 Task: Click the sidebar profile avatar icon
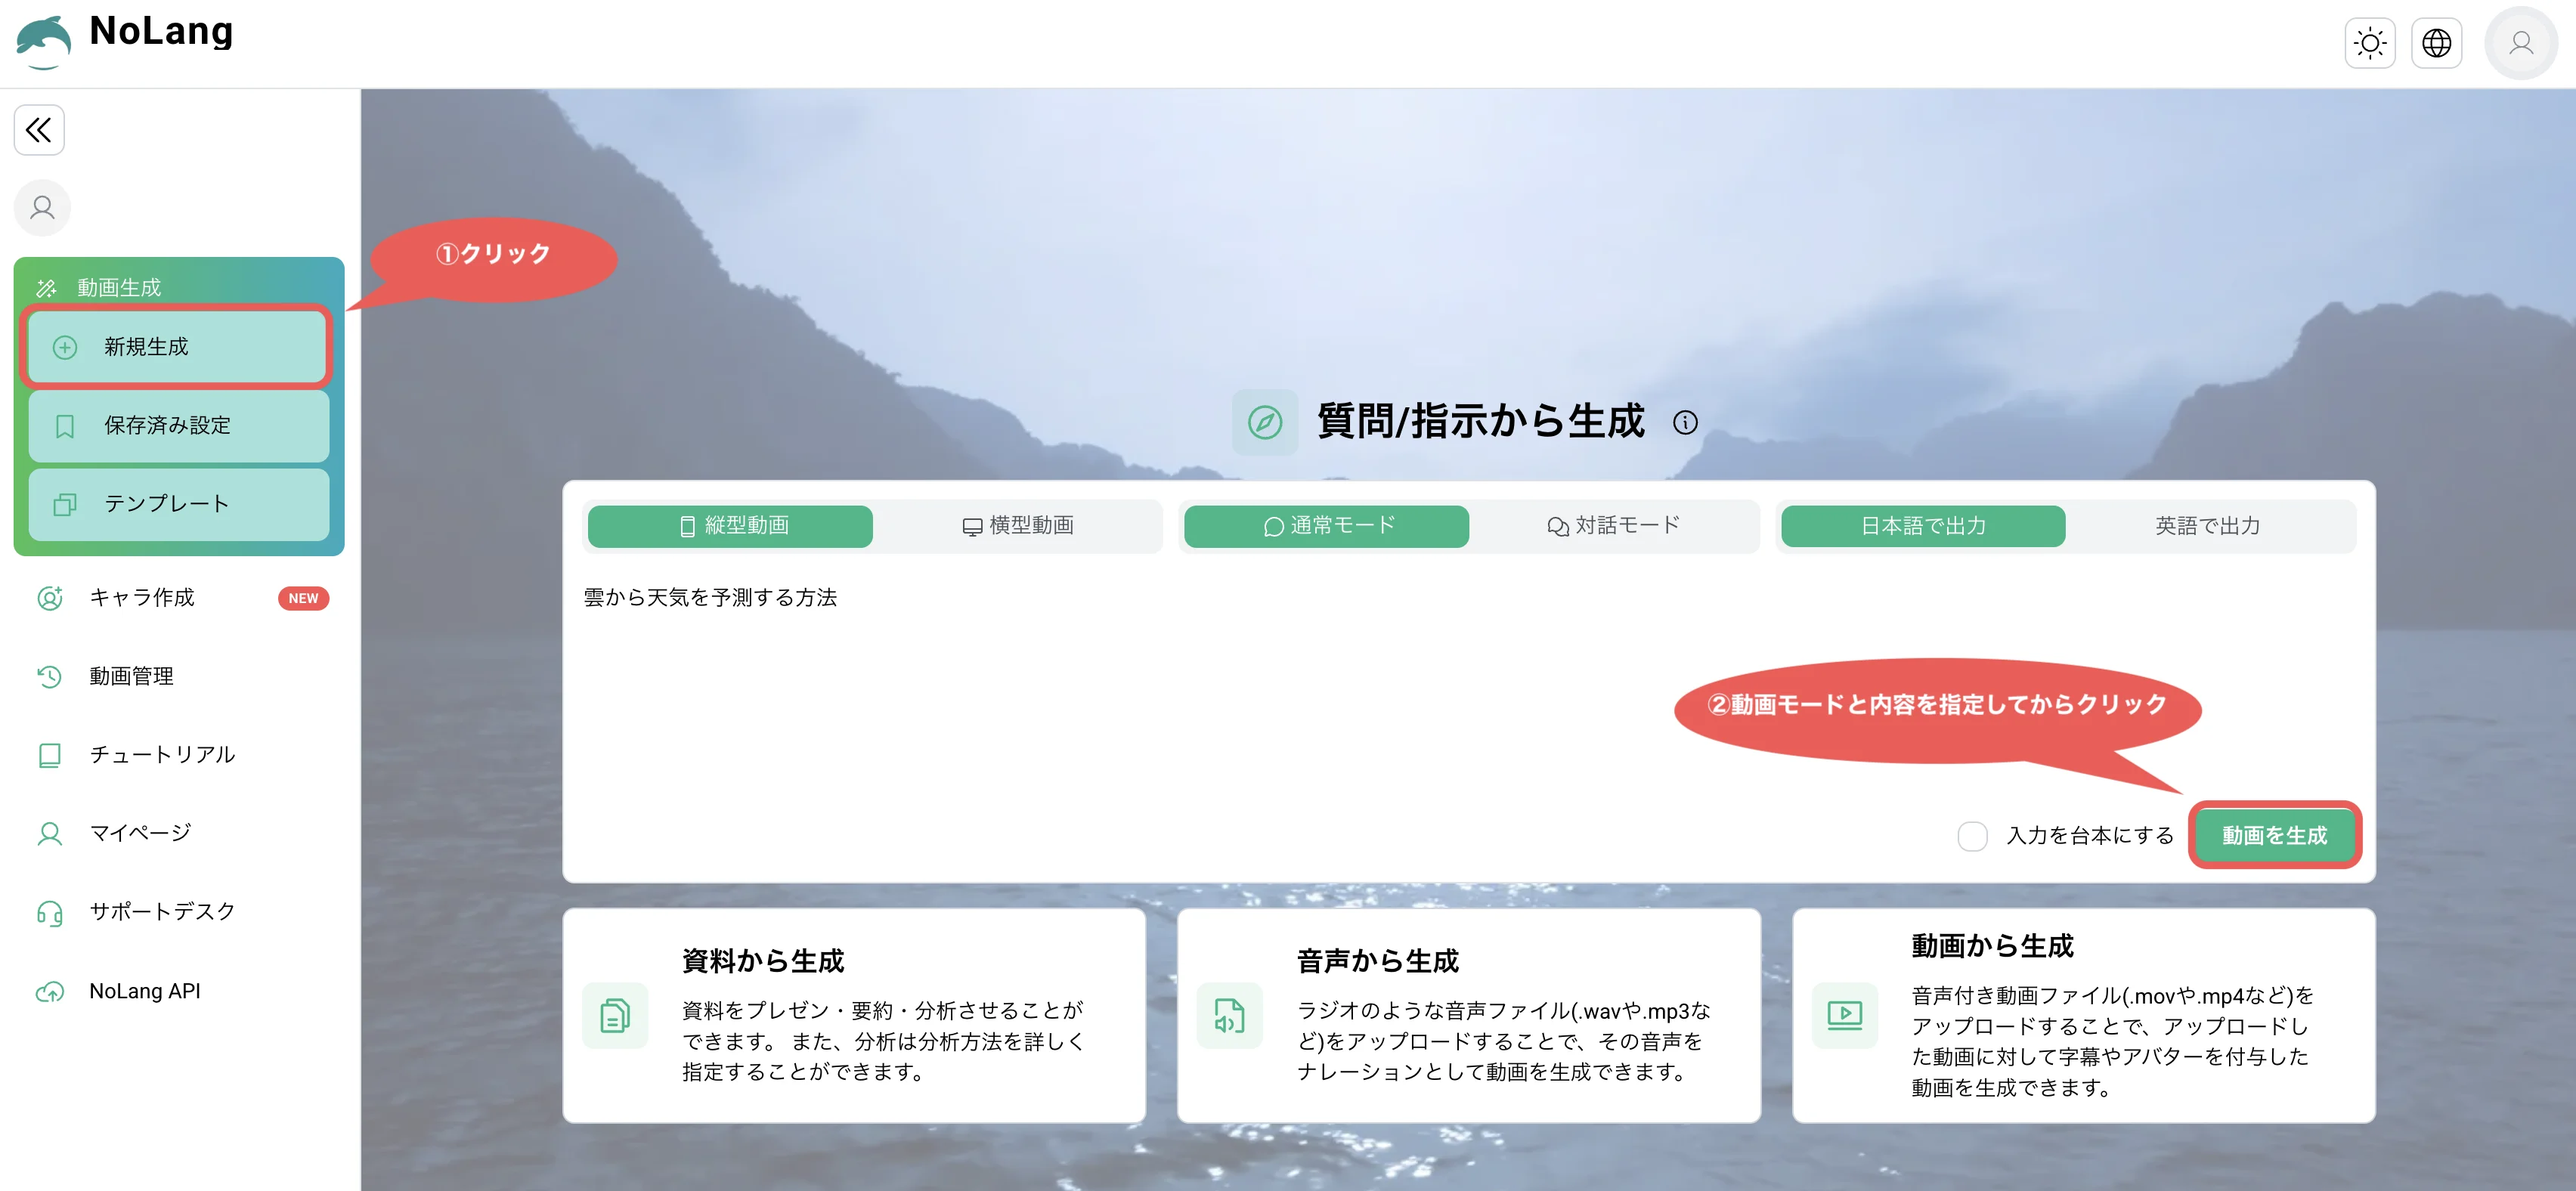[x=42, y=208]
